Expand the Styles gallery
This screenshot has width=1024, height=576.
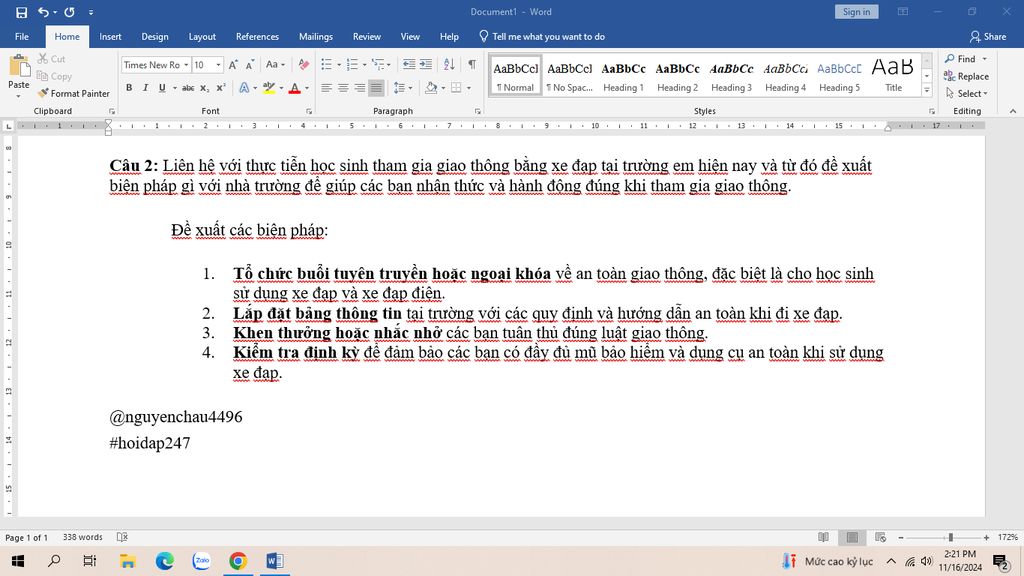click(x=925, y=93)
